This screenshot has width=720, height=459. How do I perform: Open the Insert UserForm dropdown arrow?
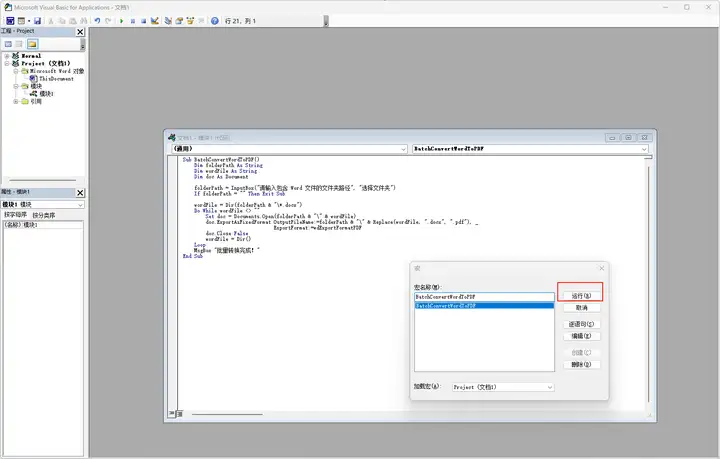(x=28, y=21)
